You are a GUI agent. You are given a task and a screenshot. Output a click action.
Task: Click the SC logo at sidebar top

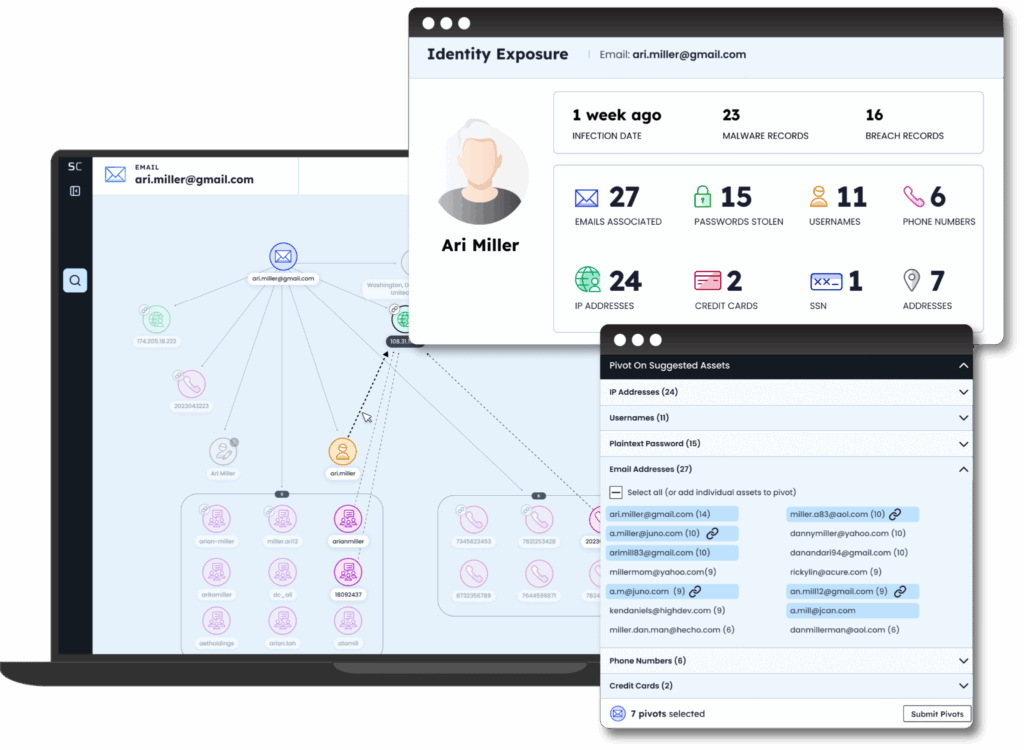(75, 167)
